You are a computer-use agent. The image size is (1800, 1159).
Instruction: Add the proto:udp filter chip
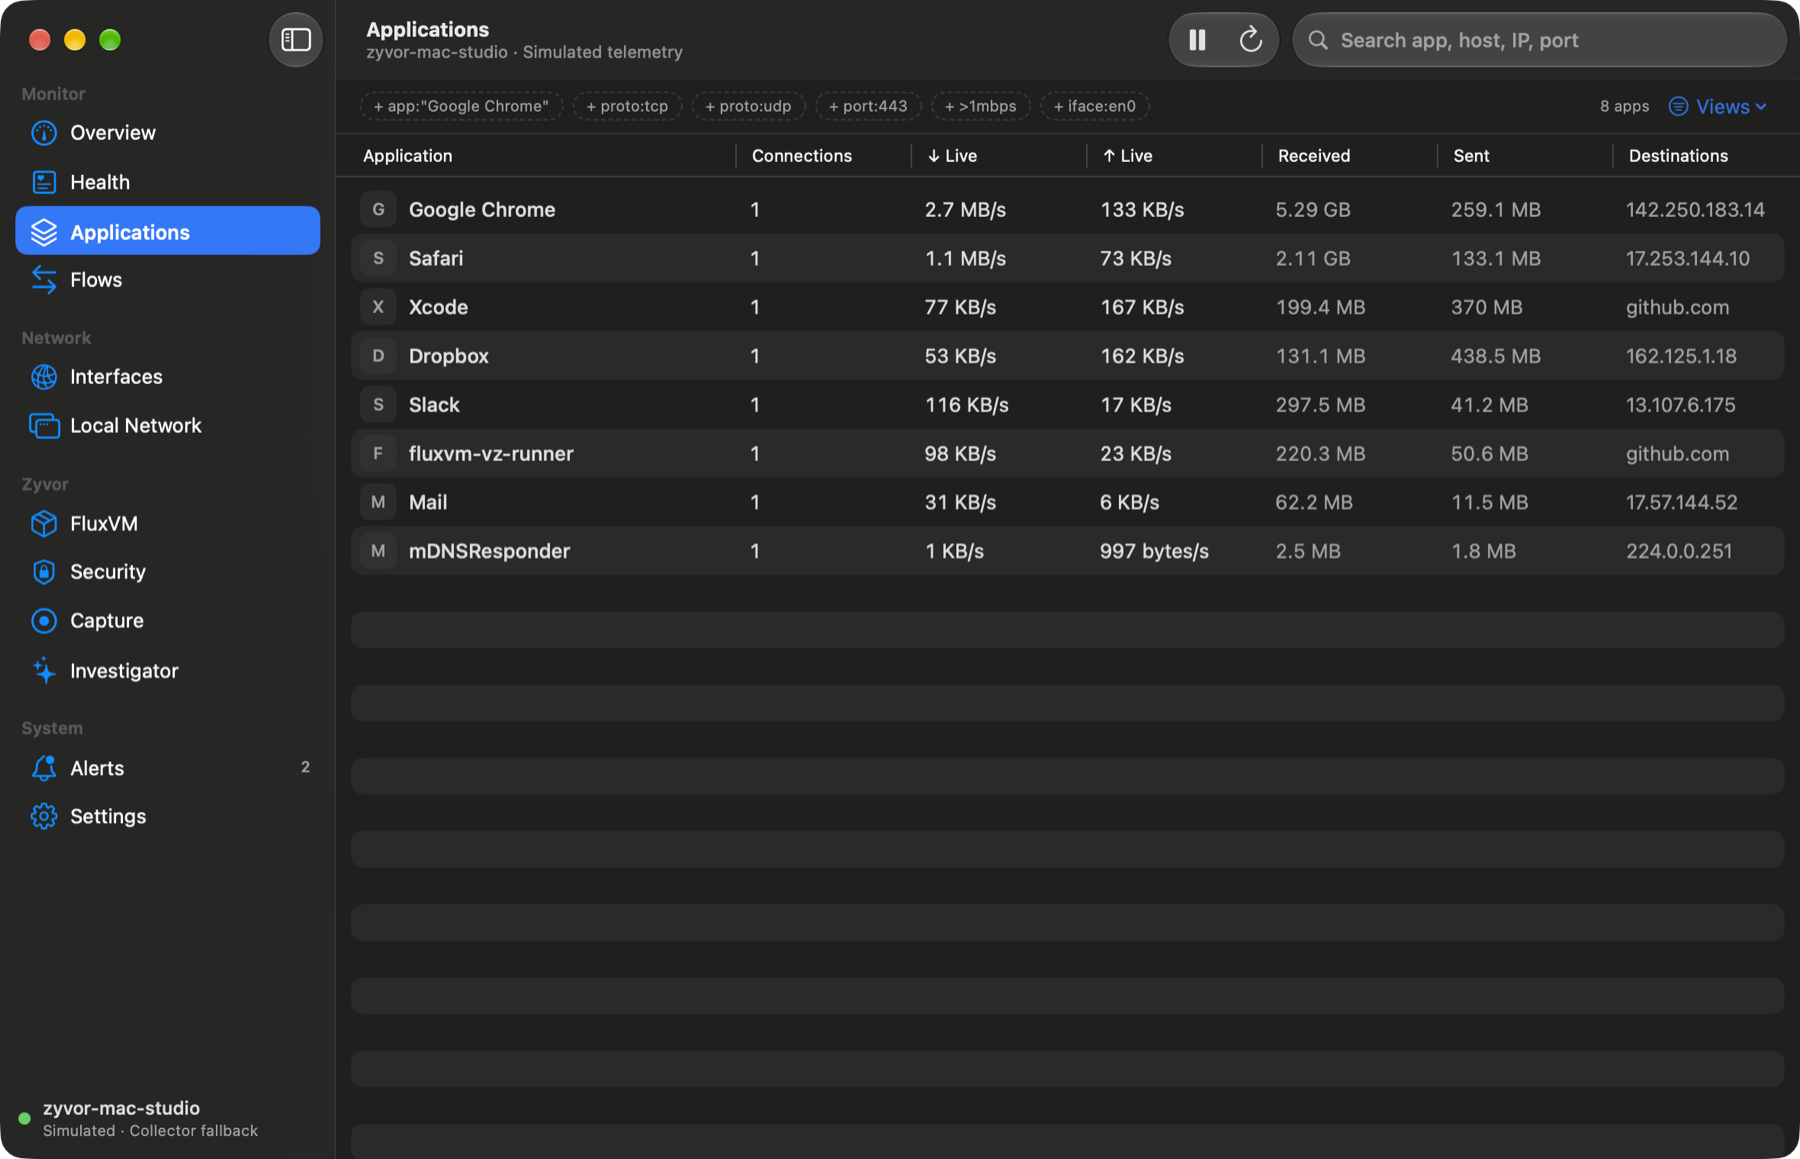pyautogui.click(x=748, y=106)
